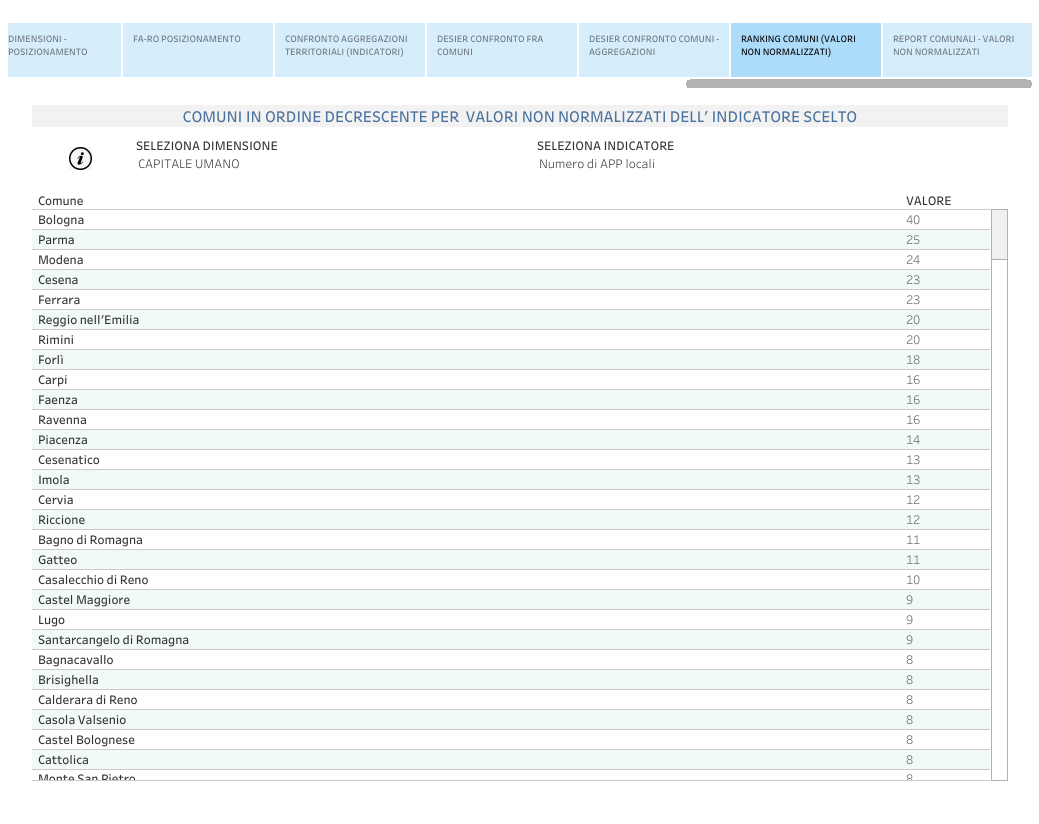The image size is (1039, 824).
Task: Click the vertical scrollbar thumb of the table
Action: 999,234
